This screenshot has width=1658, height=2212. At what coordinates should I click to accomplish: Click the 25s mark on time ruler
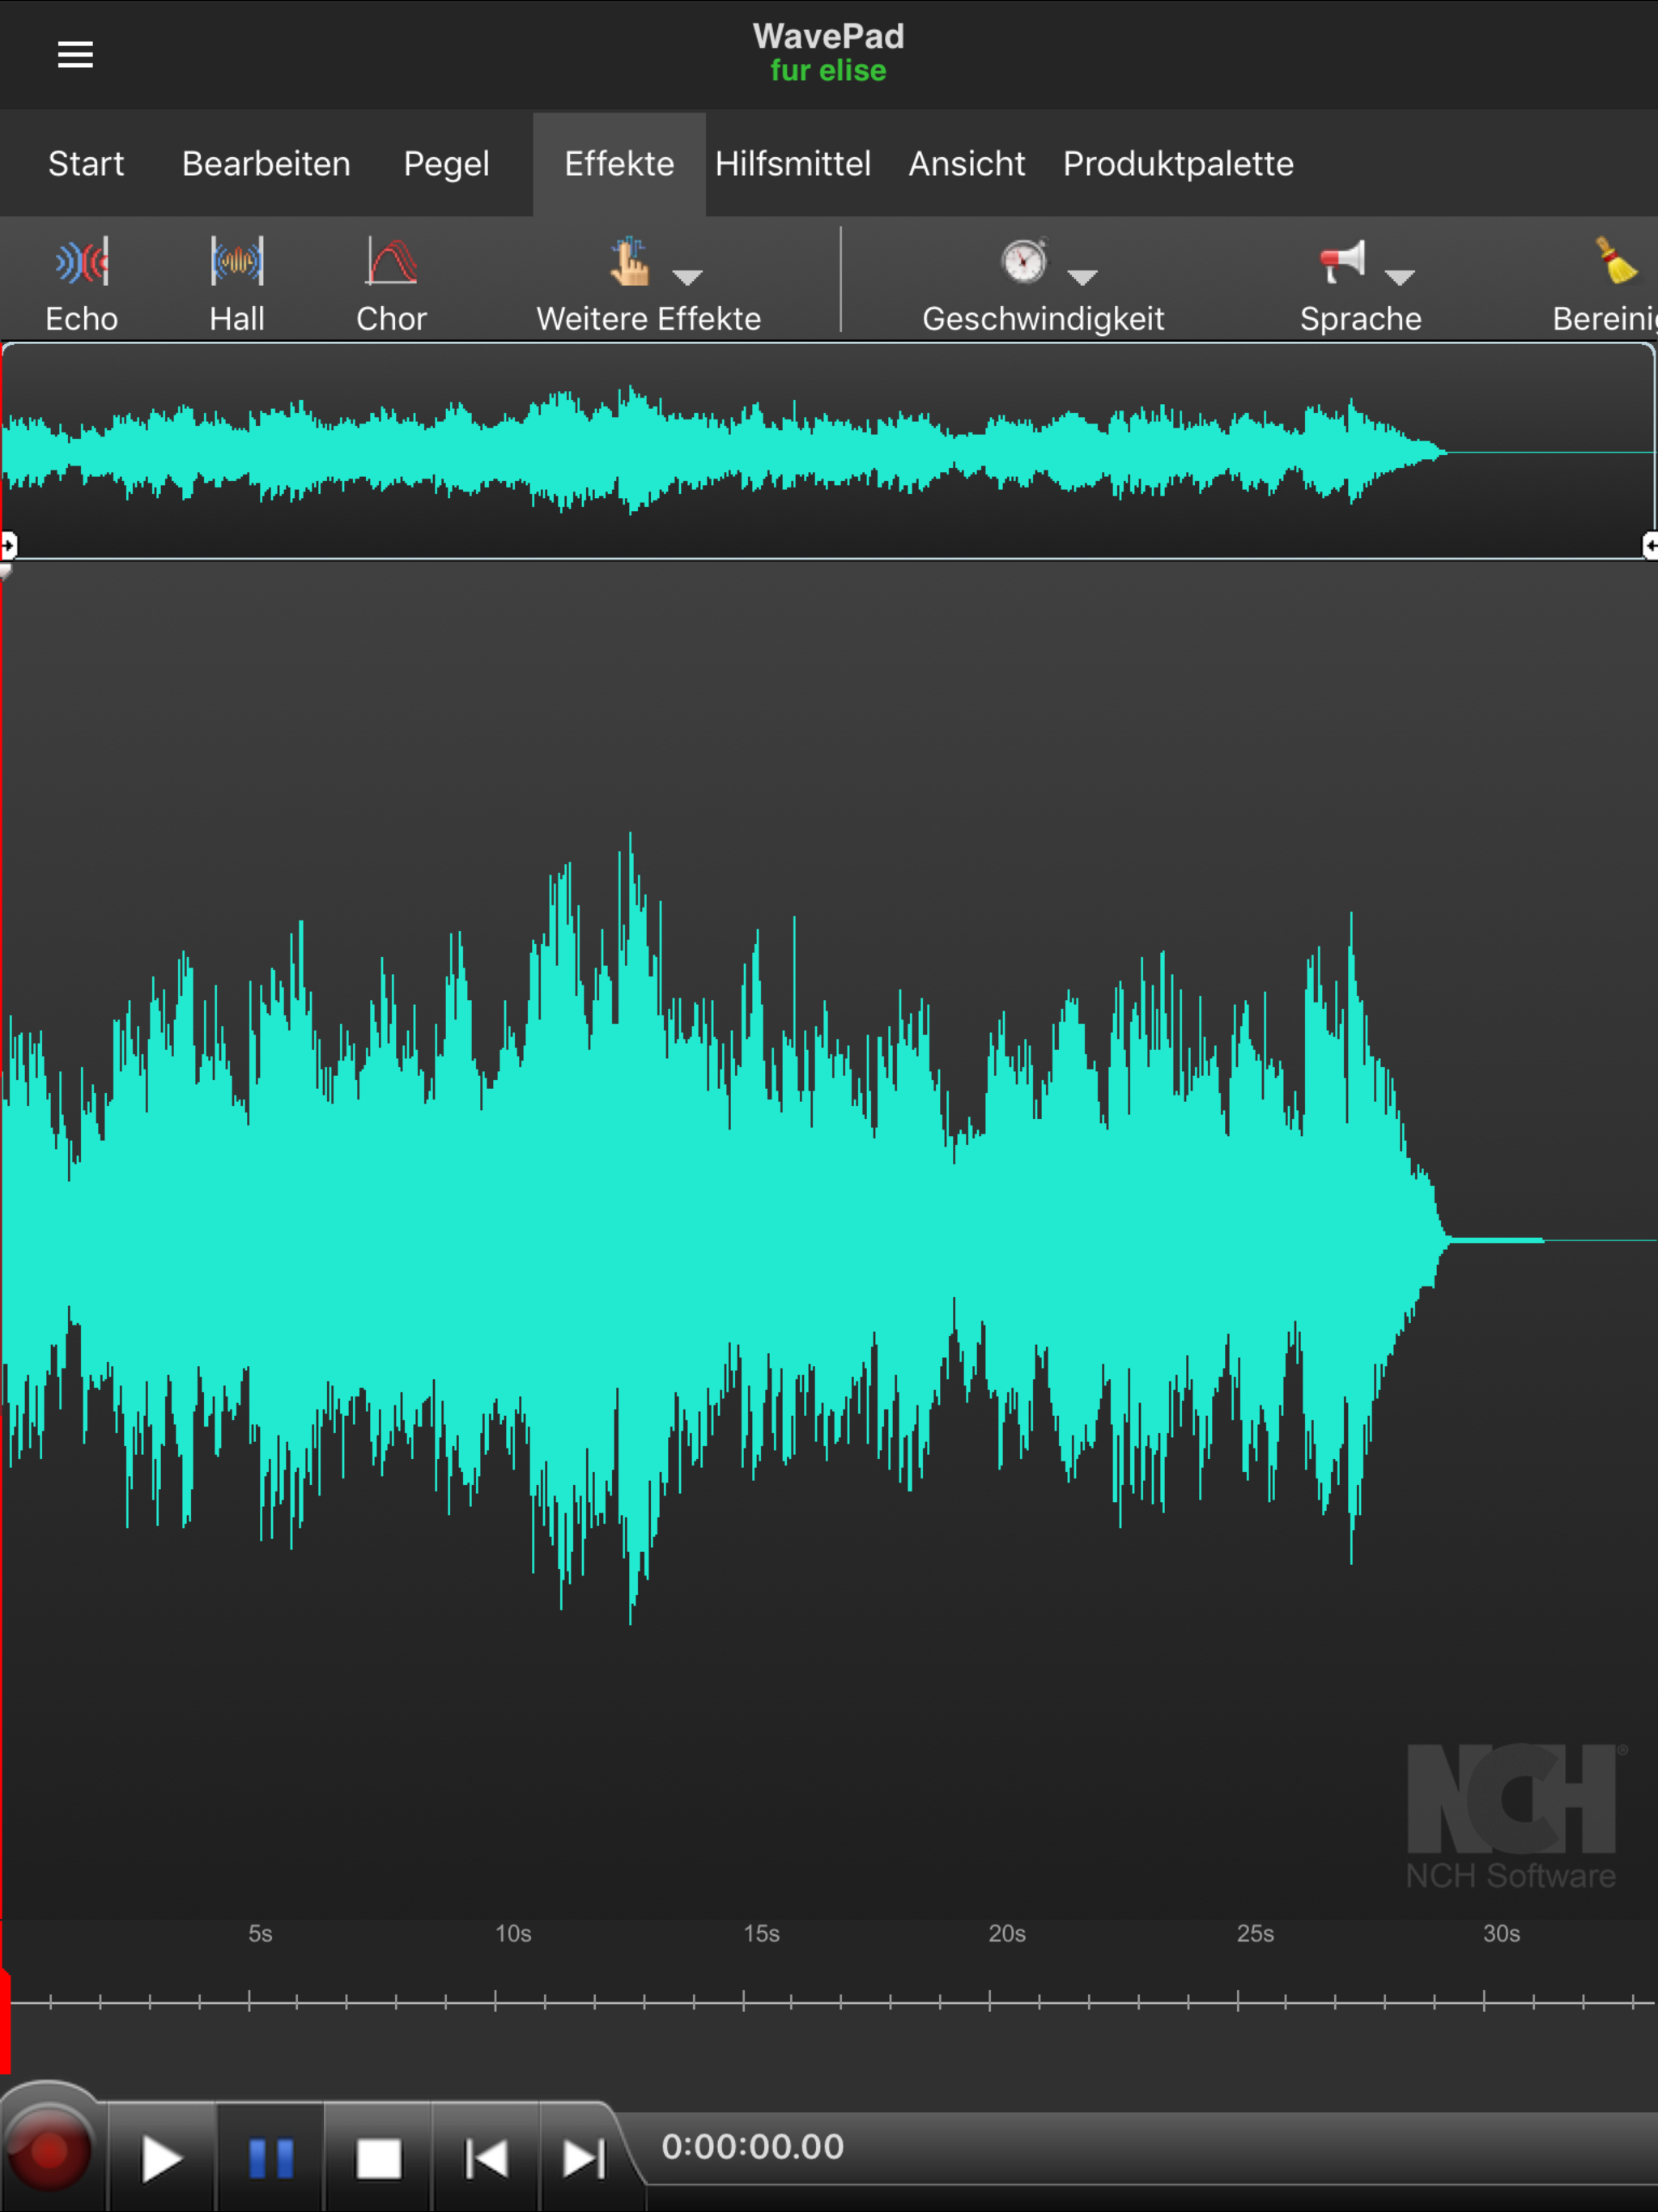pyautogui.click(x=1255, y=1933)
